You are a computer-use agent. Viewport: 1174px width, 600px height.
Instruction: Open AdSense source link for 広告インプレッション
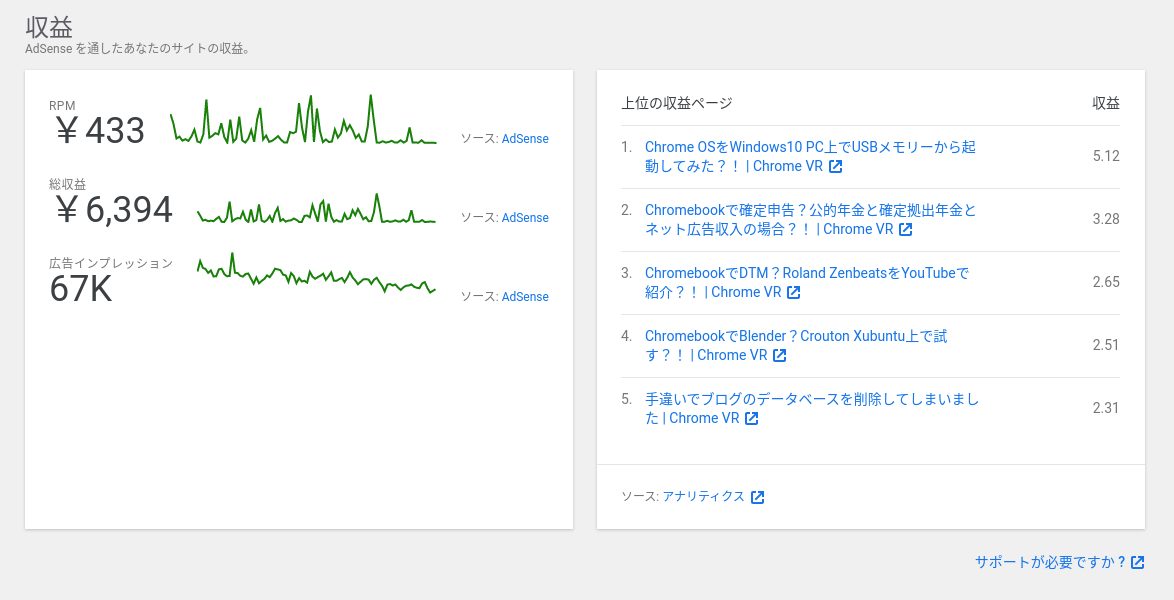click(x=525, y=297)
